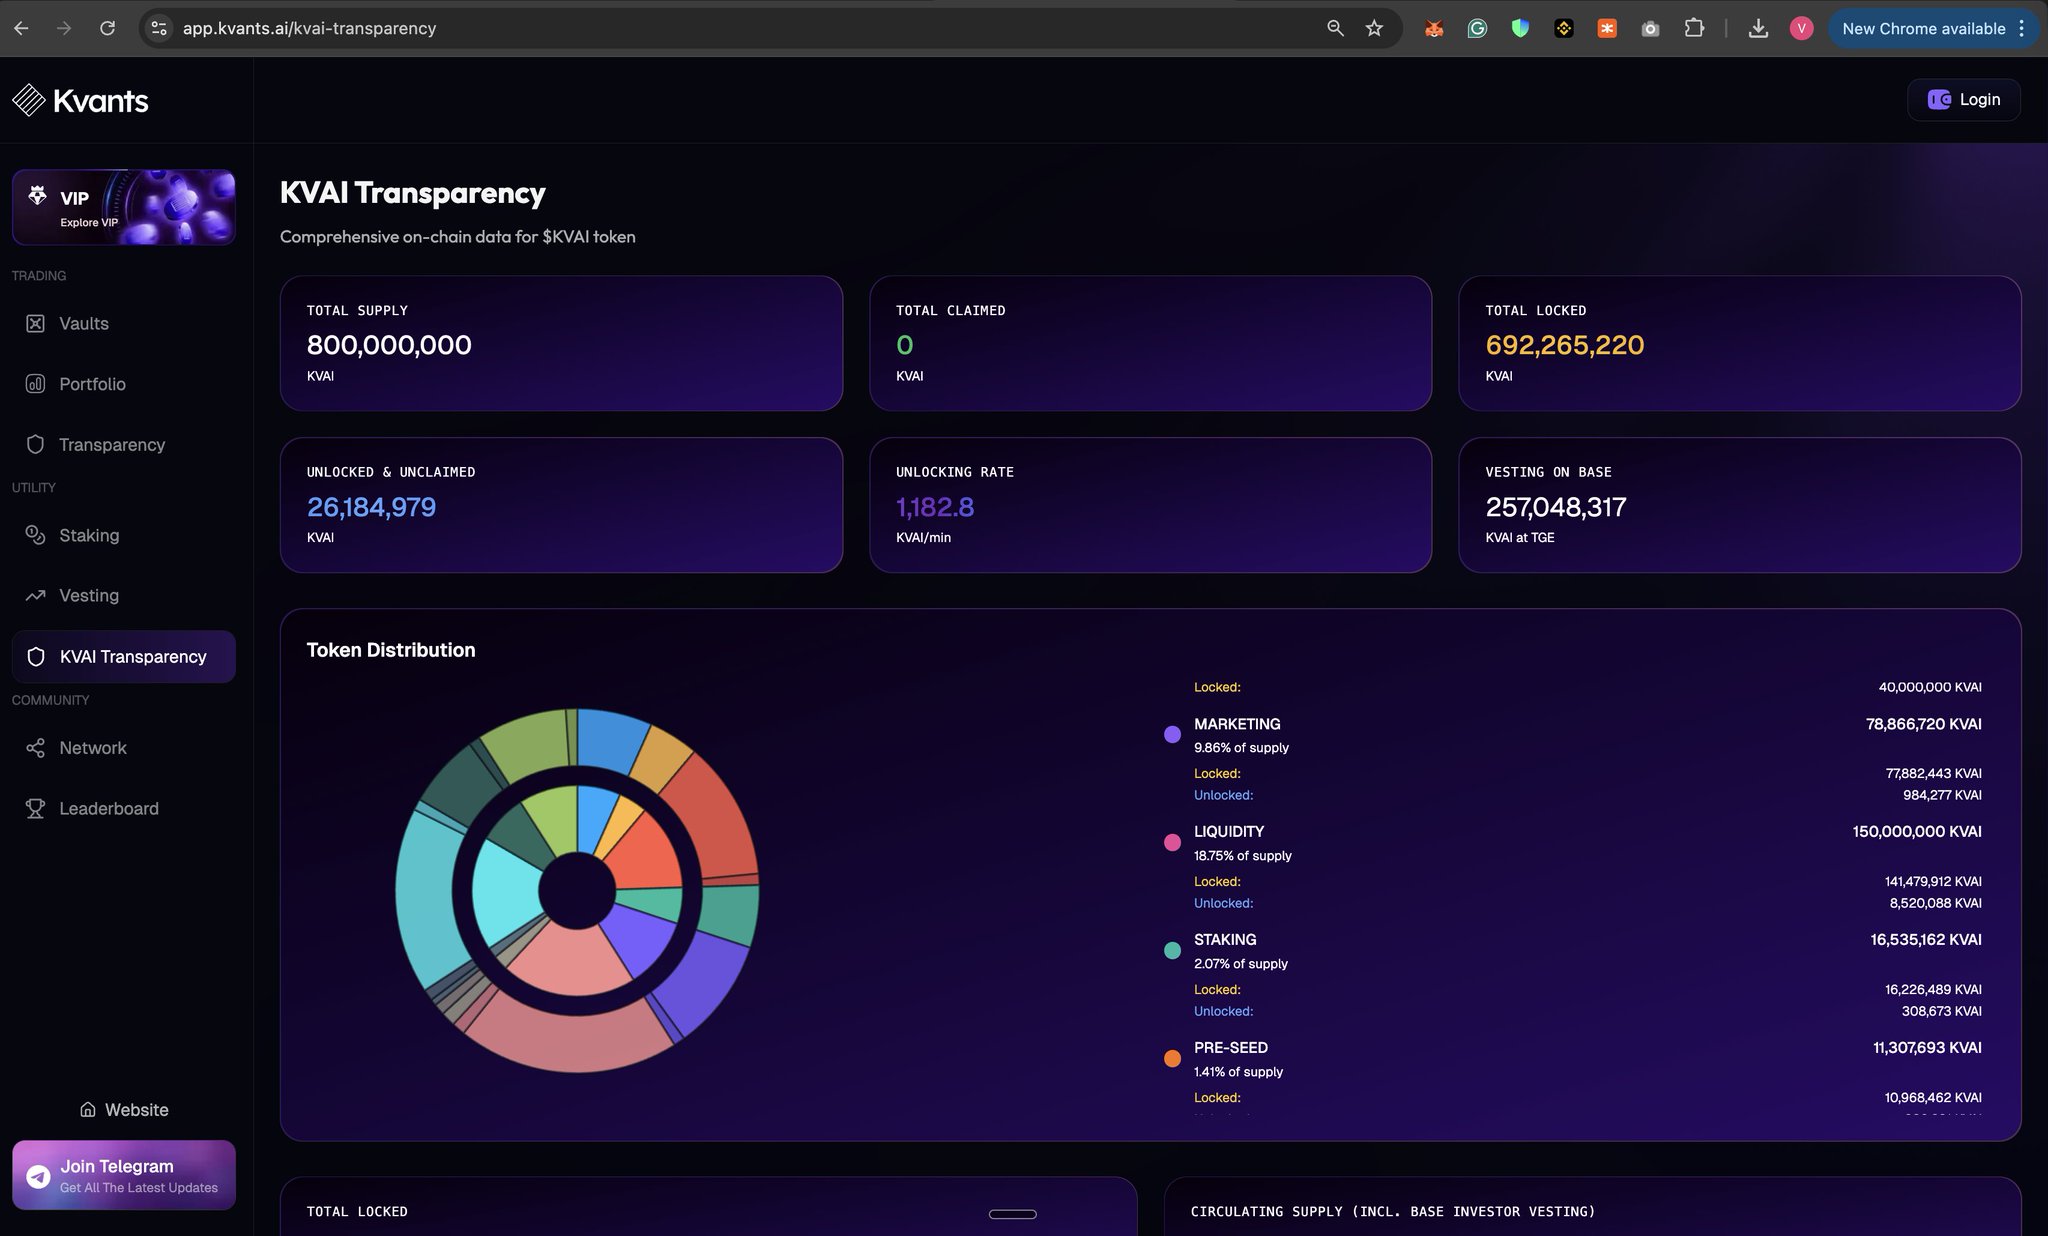Screen dimensions: 2048x1236
Task: Click the Liquidity pink color dot
Action: coord(1172,842)
